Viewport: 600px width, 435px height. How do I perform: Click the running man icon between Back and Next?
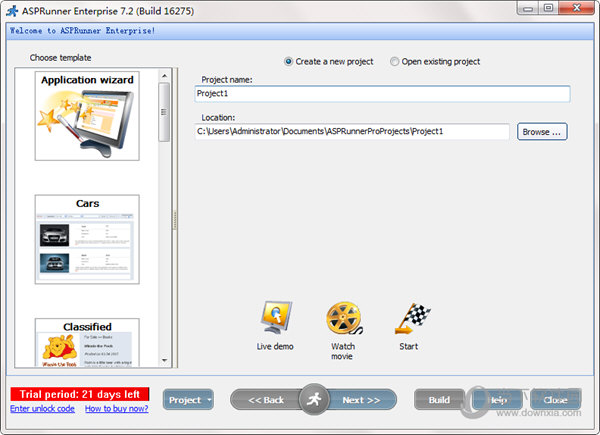pyautogui.click(x=314, y=399)
